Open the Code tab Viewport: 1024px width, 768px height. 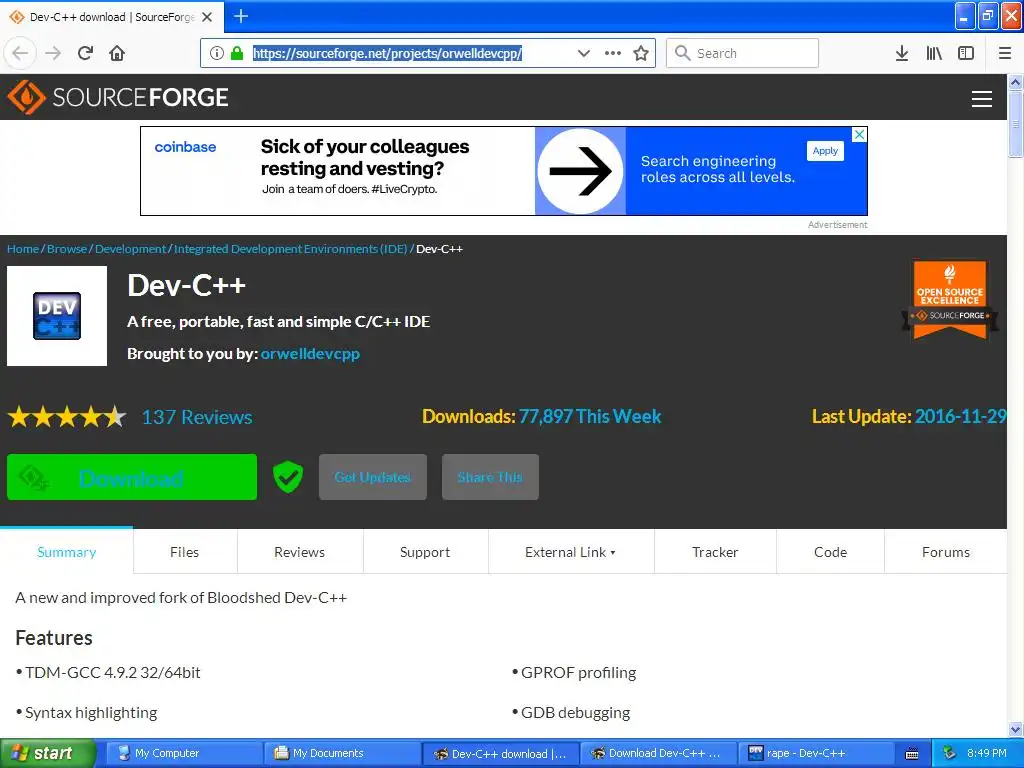point(830,552)
